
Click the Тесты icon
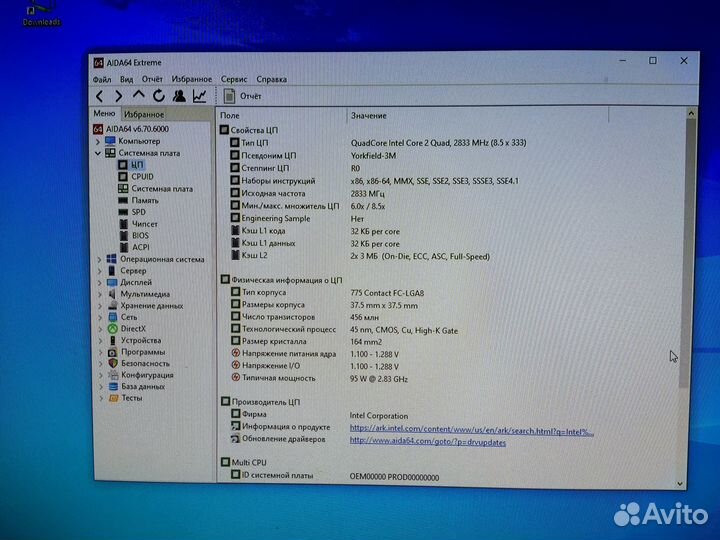[113, 398]
